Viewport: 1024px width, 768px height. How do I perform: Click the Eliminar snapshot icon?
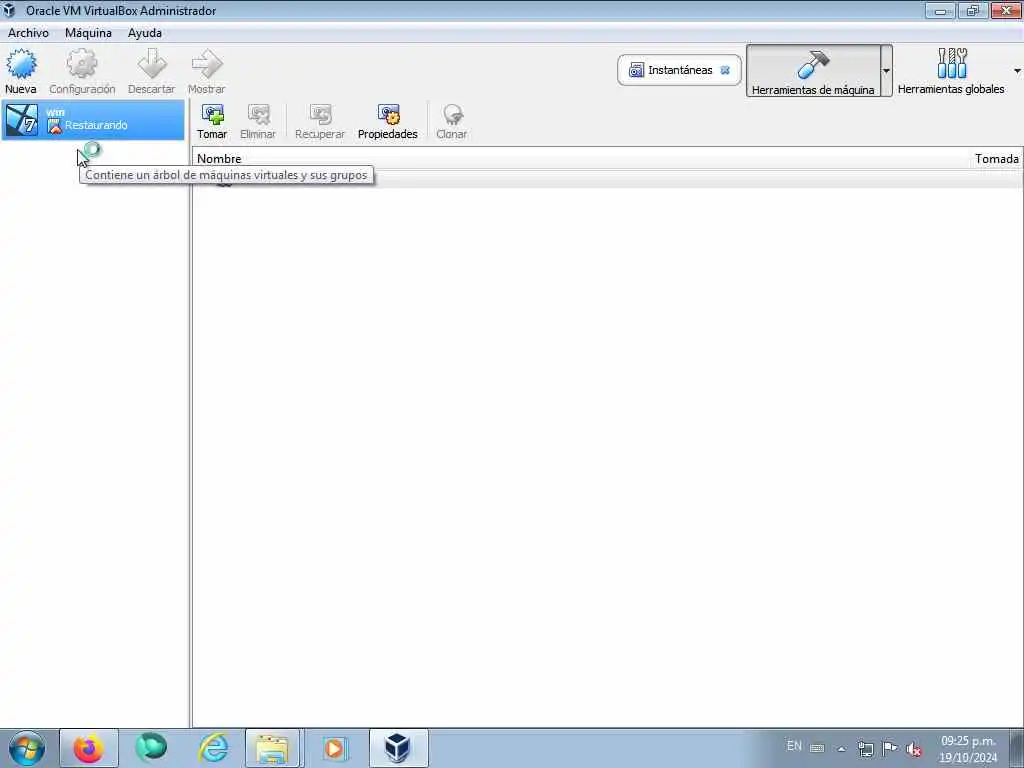[259, 115]
